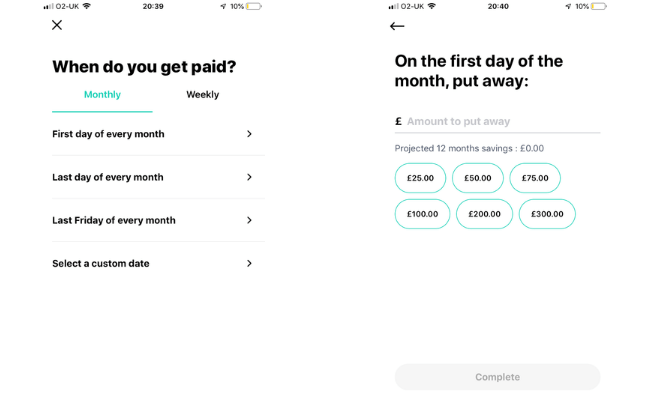
Task: Switch to the Monthly tab
Action: [x=102, y=95]
